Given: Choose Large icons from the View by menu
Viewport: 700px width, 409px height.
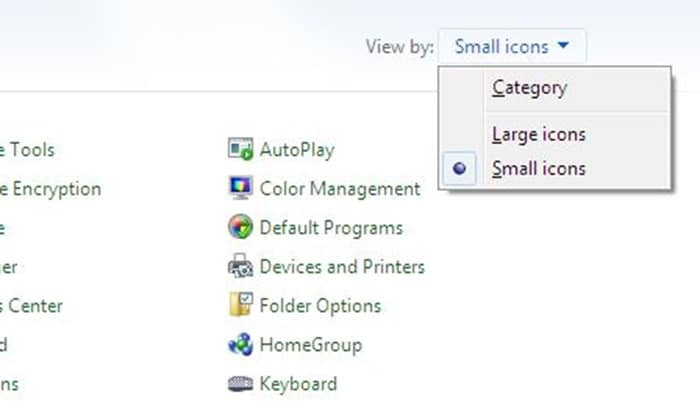Looking at the screenshot, I should [539, 134].
